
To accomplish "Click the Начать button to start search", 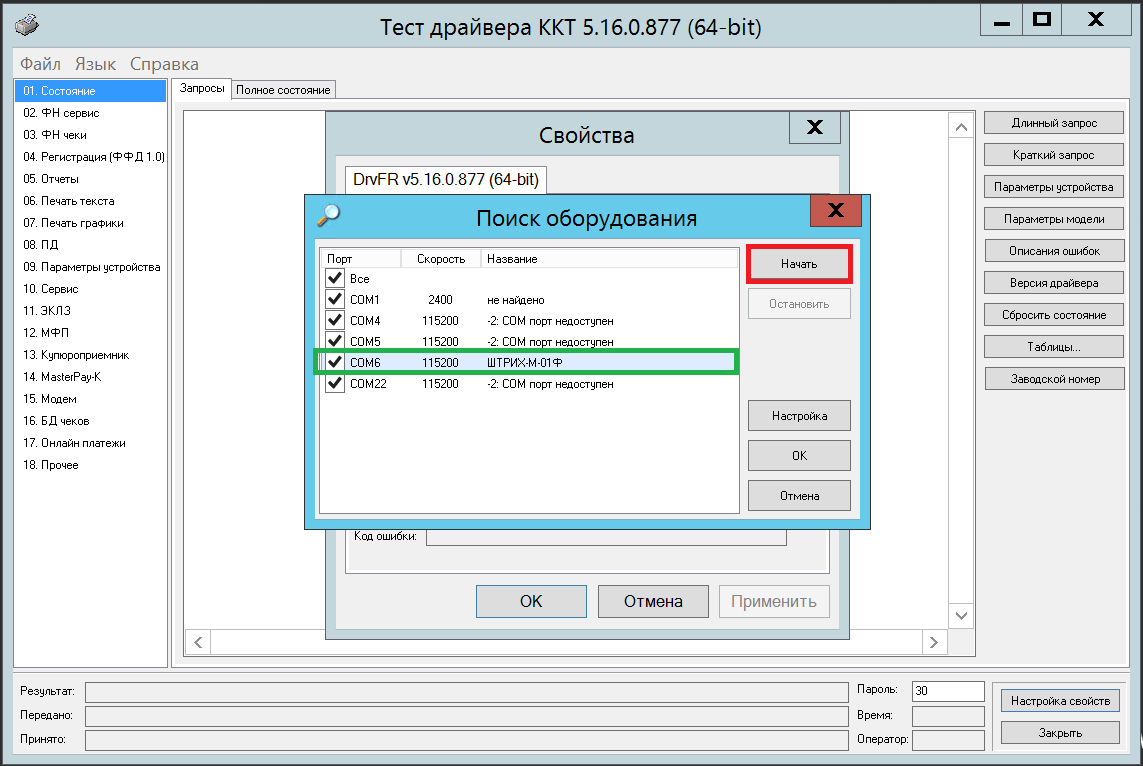I will pos(799,264).
